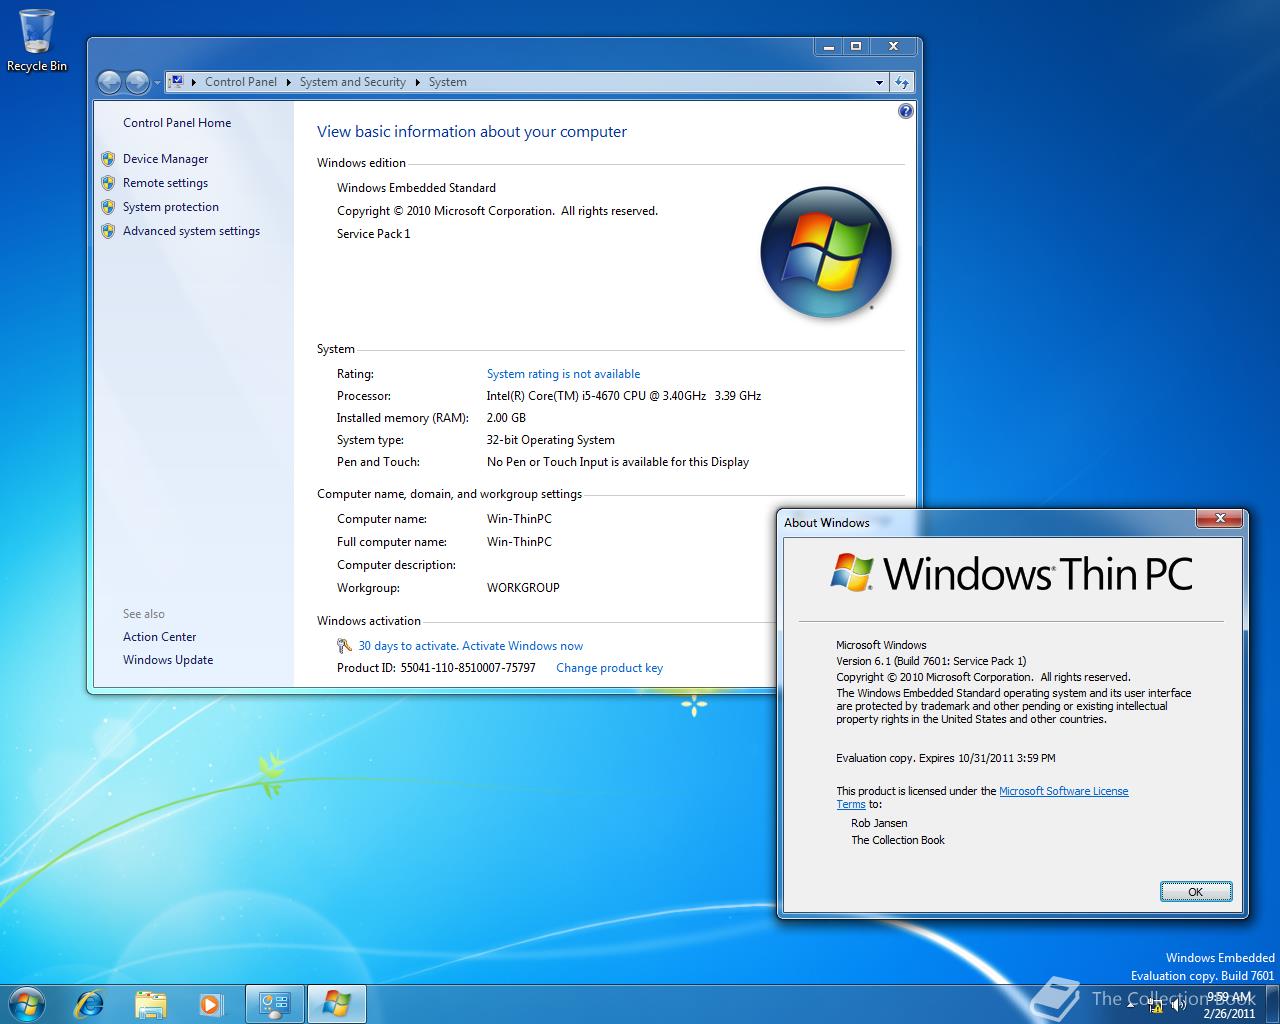Select the 'Windows Embedded Standard' edition text

pos(416,188)
